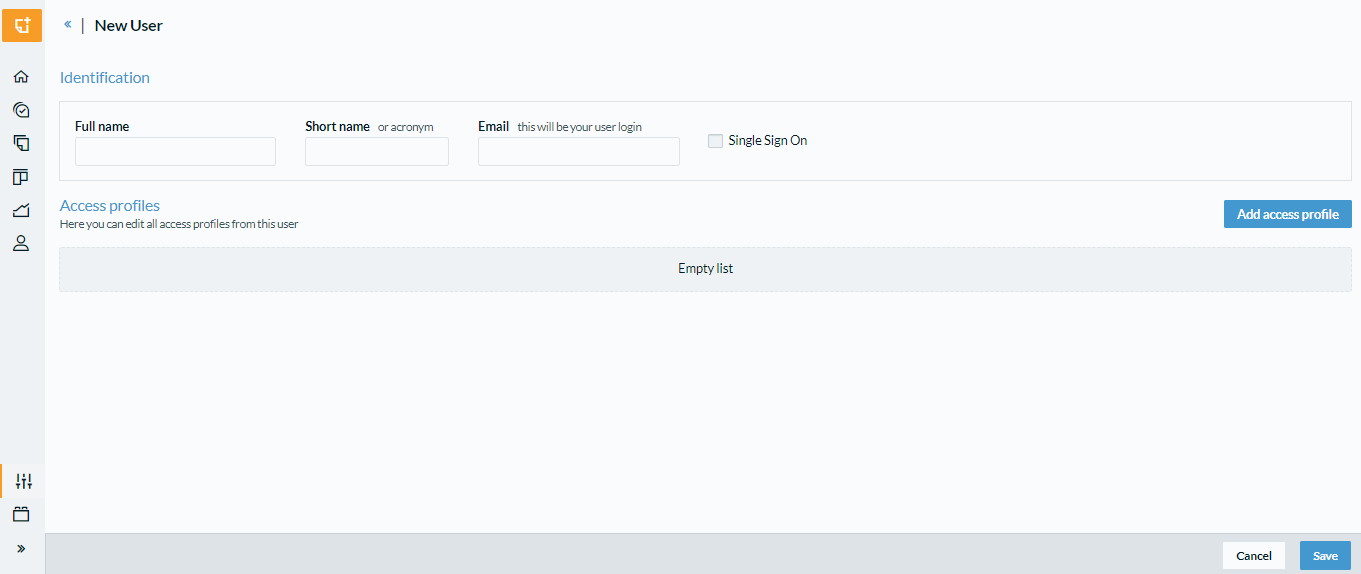Click the 'or acronym' hint text
1361x574 pixels.
[x=406, y=127]
